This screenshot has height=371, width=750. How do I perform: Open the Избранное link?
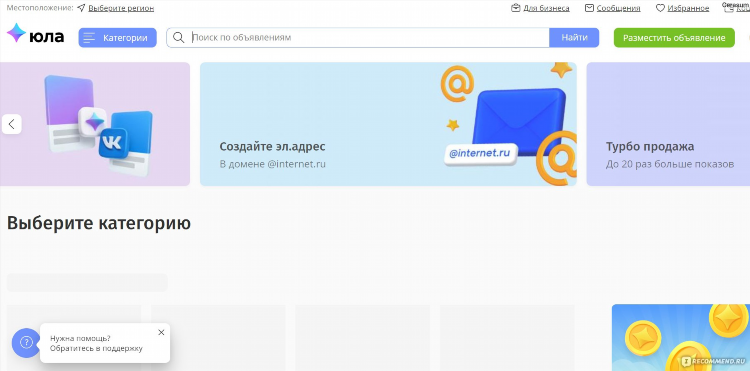688,8
